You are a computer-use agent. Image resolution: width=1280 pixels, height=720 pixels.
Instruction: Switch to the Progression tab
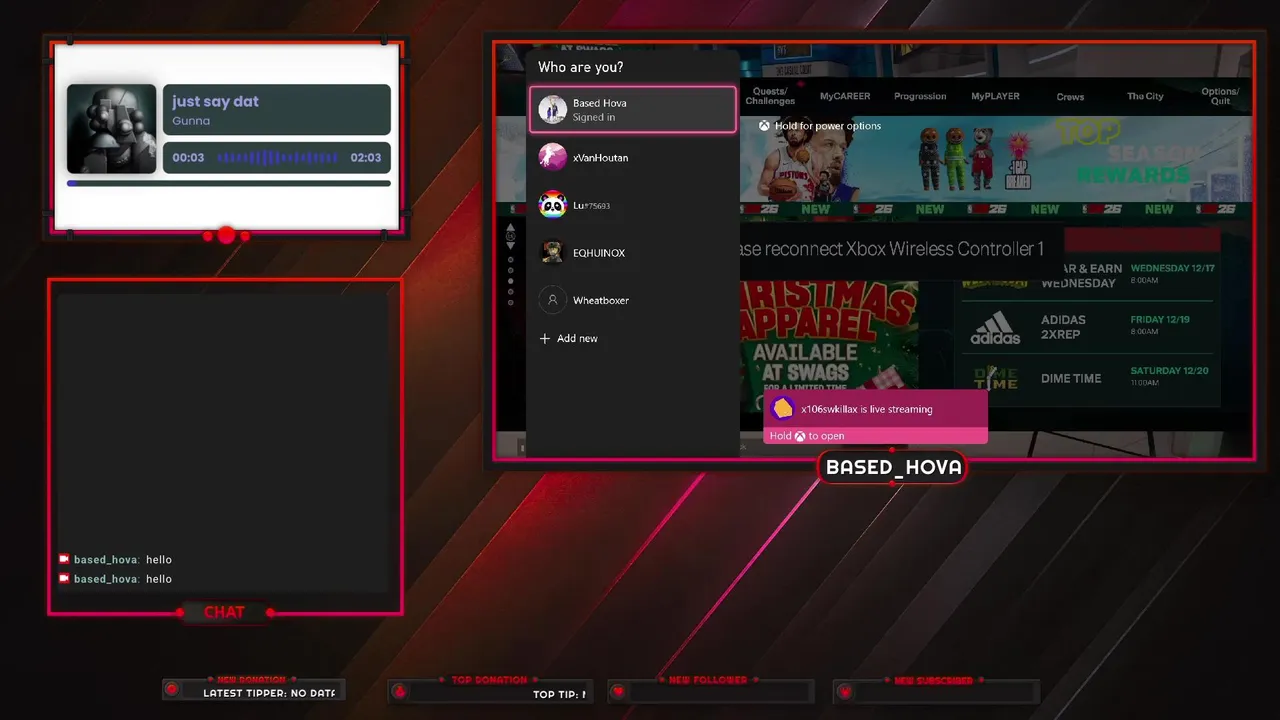click(920, 96)
